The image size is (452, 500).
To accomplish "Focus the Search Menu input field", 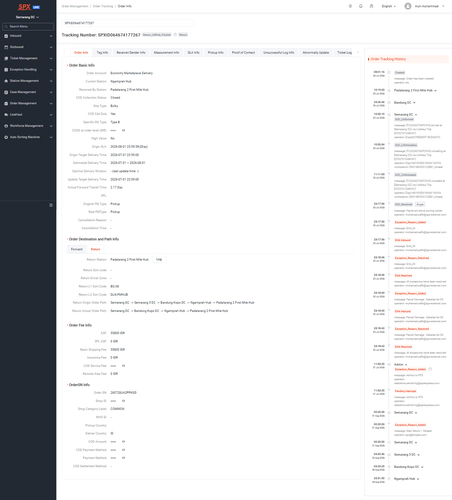I will click(x=28, y=27).
